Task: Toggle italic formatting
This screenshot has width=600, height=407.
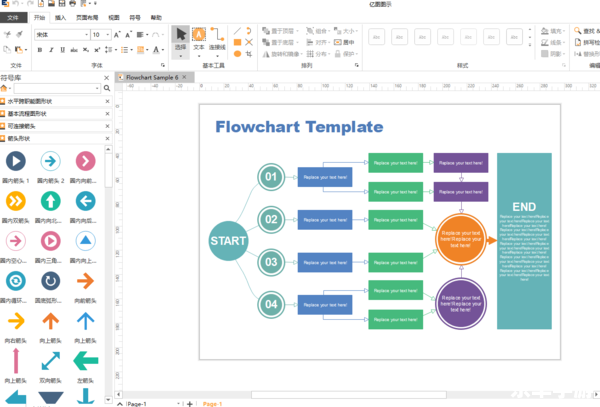Action: (x=51, y=50)
